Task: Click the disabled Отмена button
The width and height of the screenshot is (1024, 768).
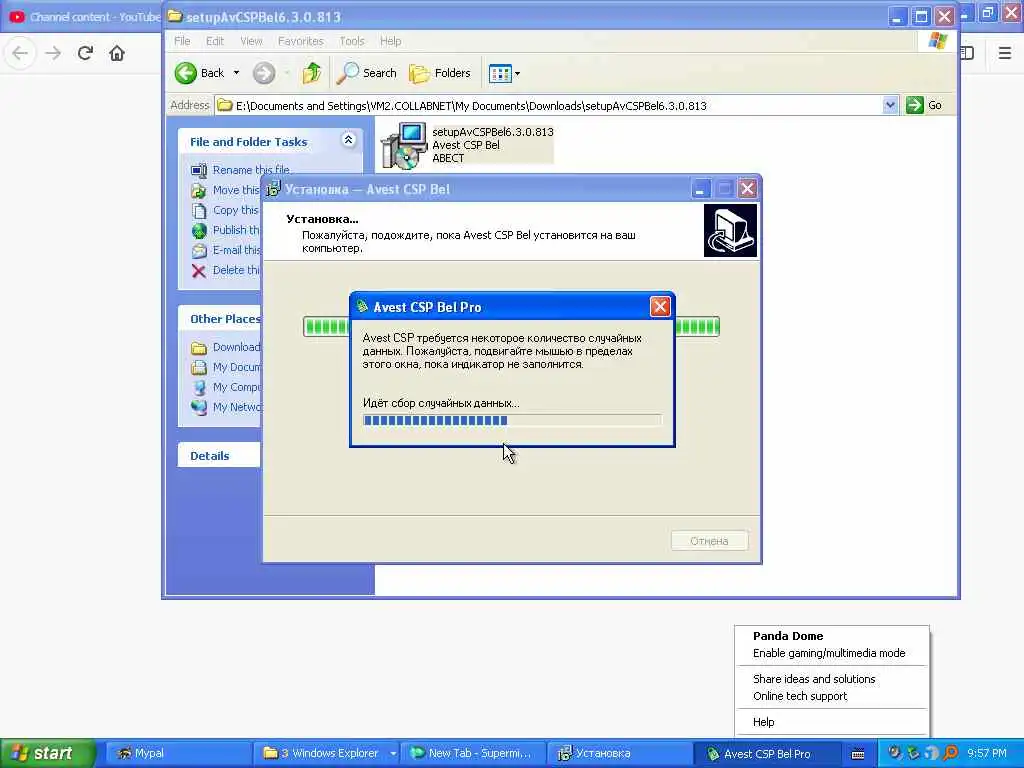Action: pyautogui.click(x=709, y=541)
